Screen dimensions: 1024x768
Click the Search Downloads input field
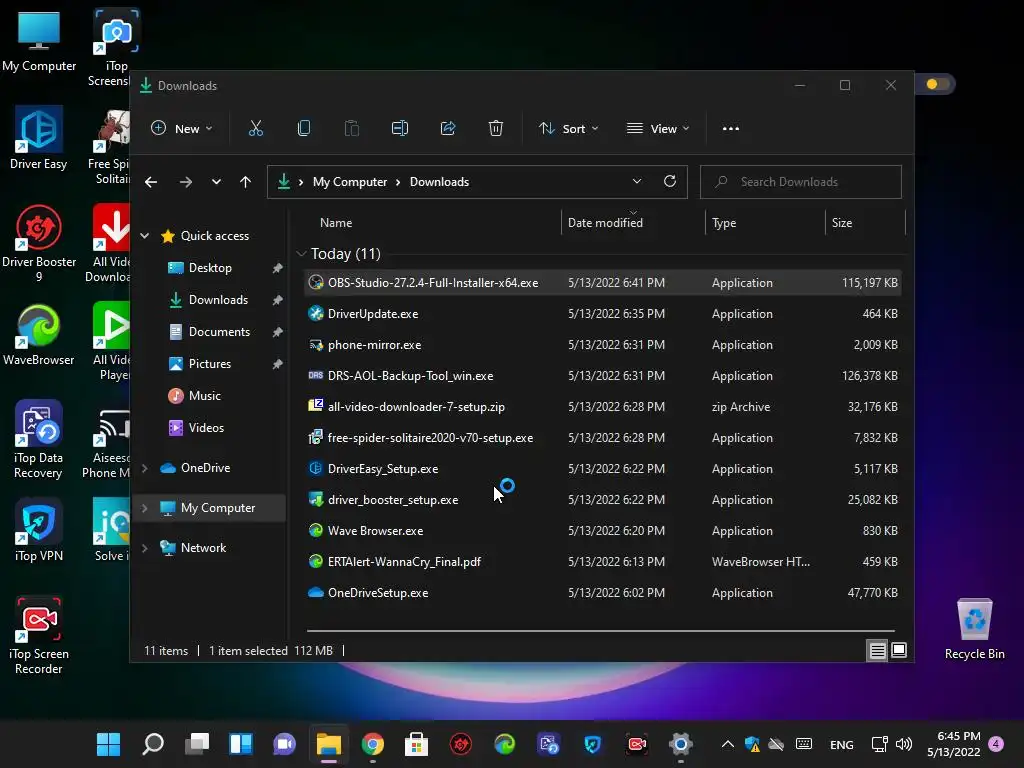pyautogui.click(x=801, y=182)
